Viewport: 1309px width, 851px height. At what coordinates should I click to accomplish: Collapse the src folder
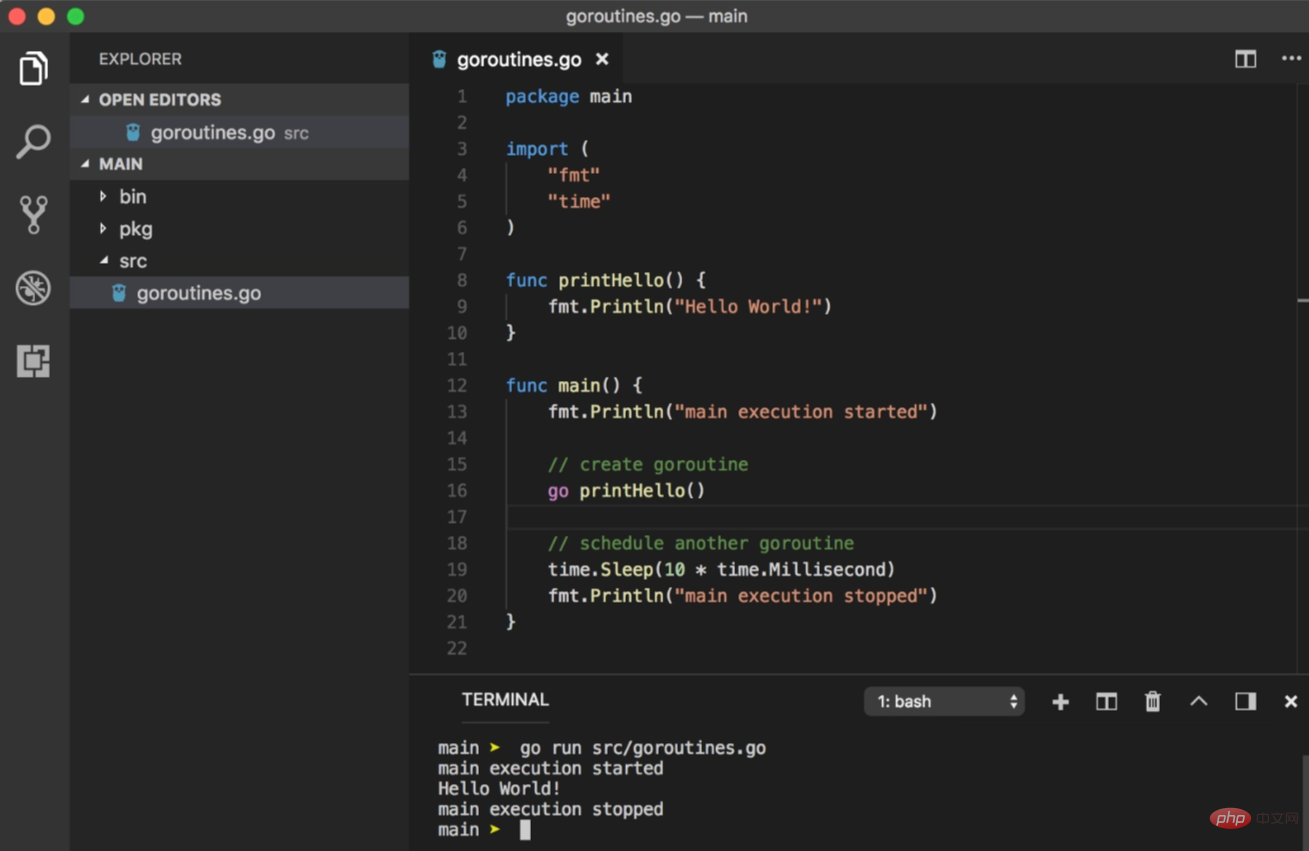pos(132,261)
